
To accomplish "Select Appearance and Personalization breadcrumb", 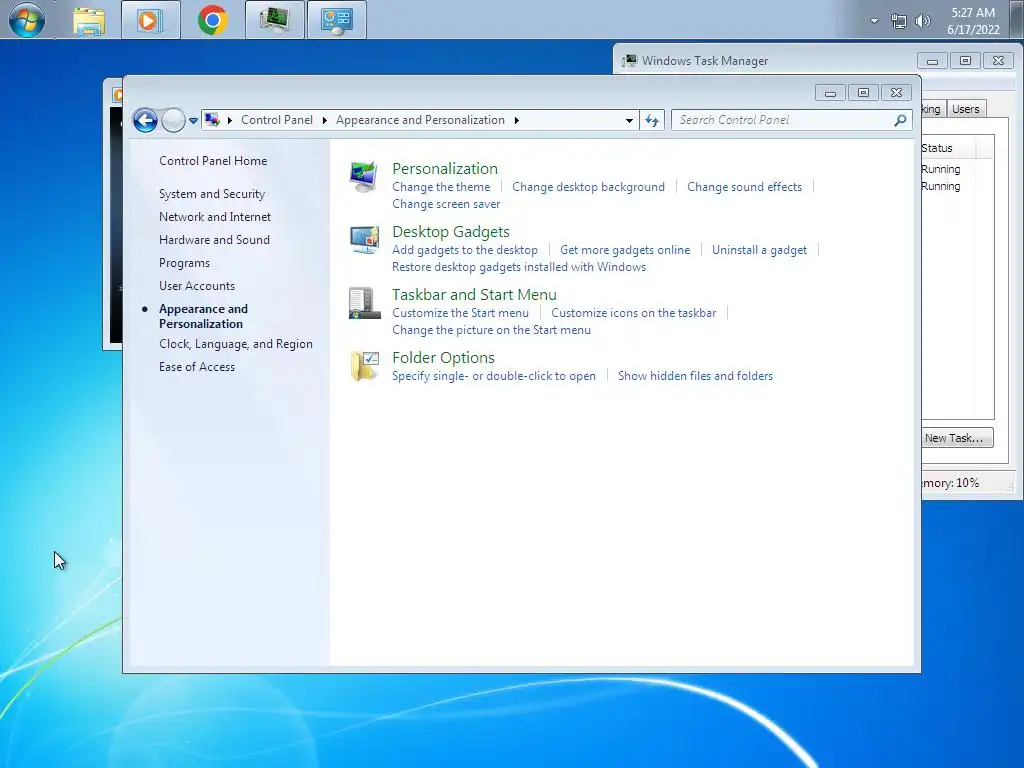I will pyautogui.click(x=420, y=120).
